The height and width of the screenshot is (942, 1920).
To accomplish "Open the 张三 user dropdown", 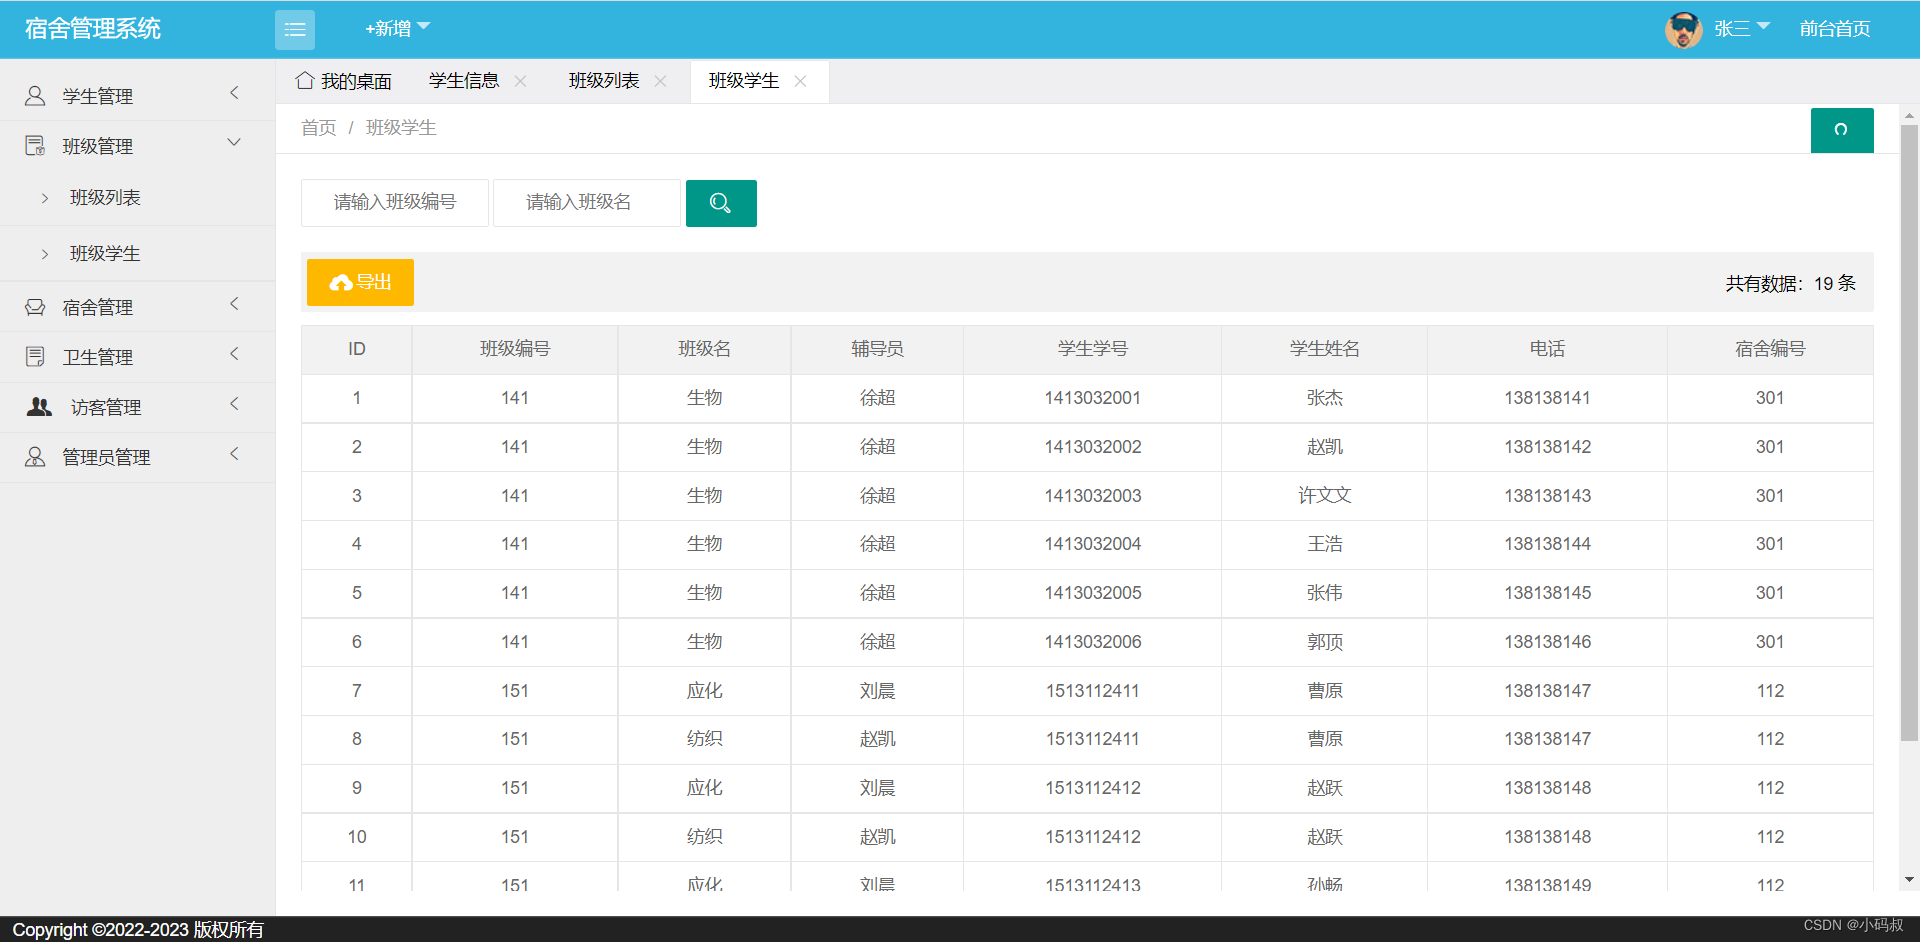I will (x=1742, y=29).
